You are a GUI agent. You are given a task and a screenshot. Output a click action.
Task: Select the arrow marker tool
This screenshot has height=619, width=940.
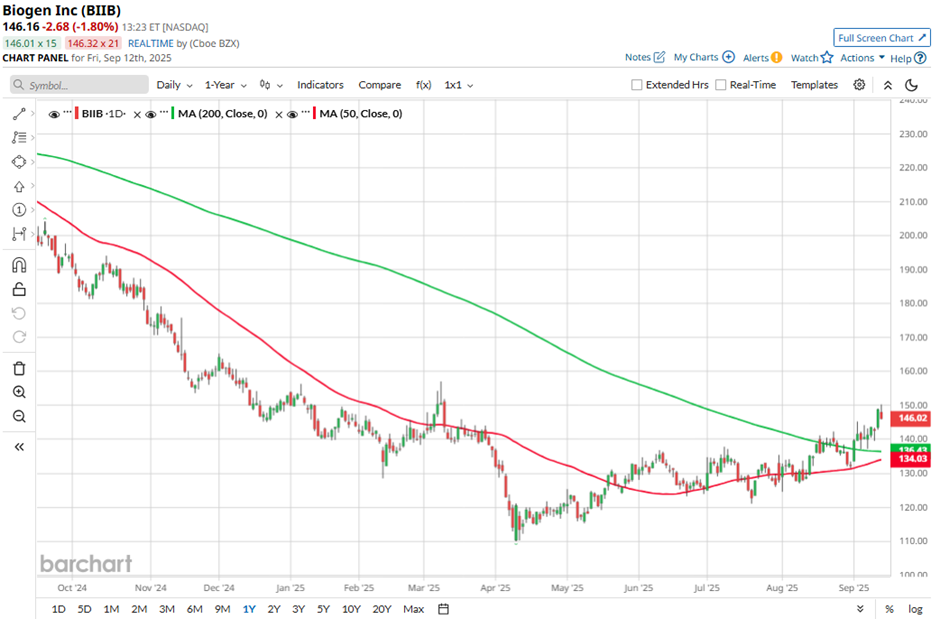click(19, 186)
